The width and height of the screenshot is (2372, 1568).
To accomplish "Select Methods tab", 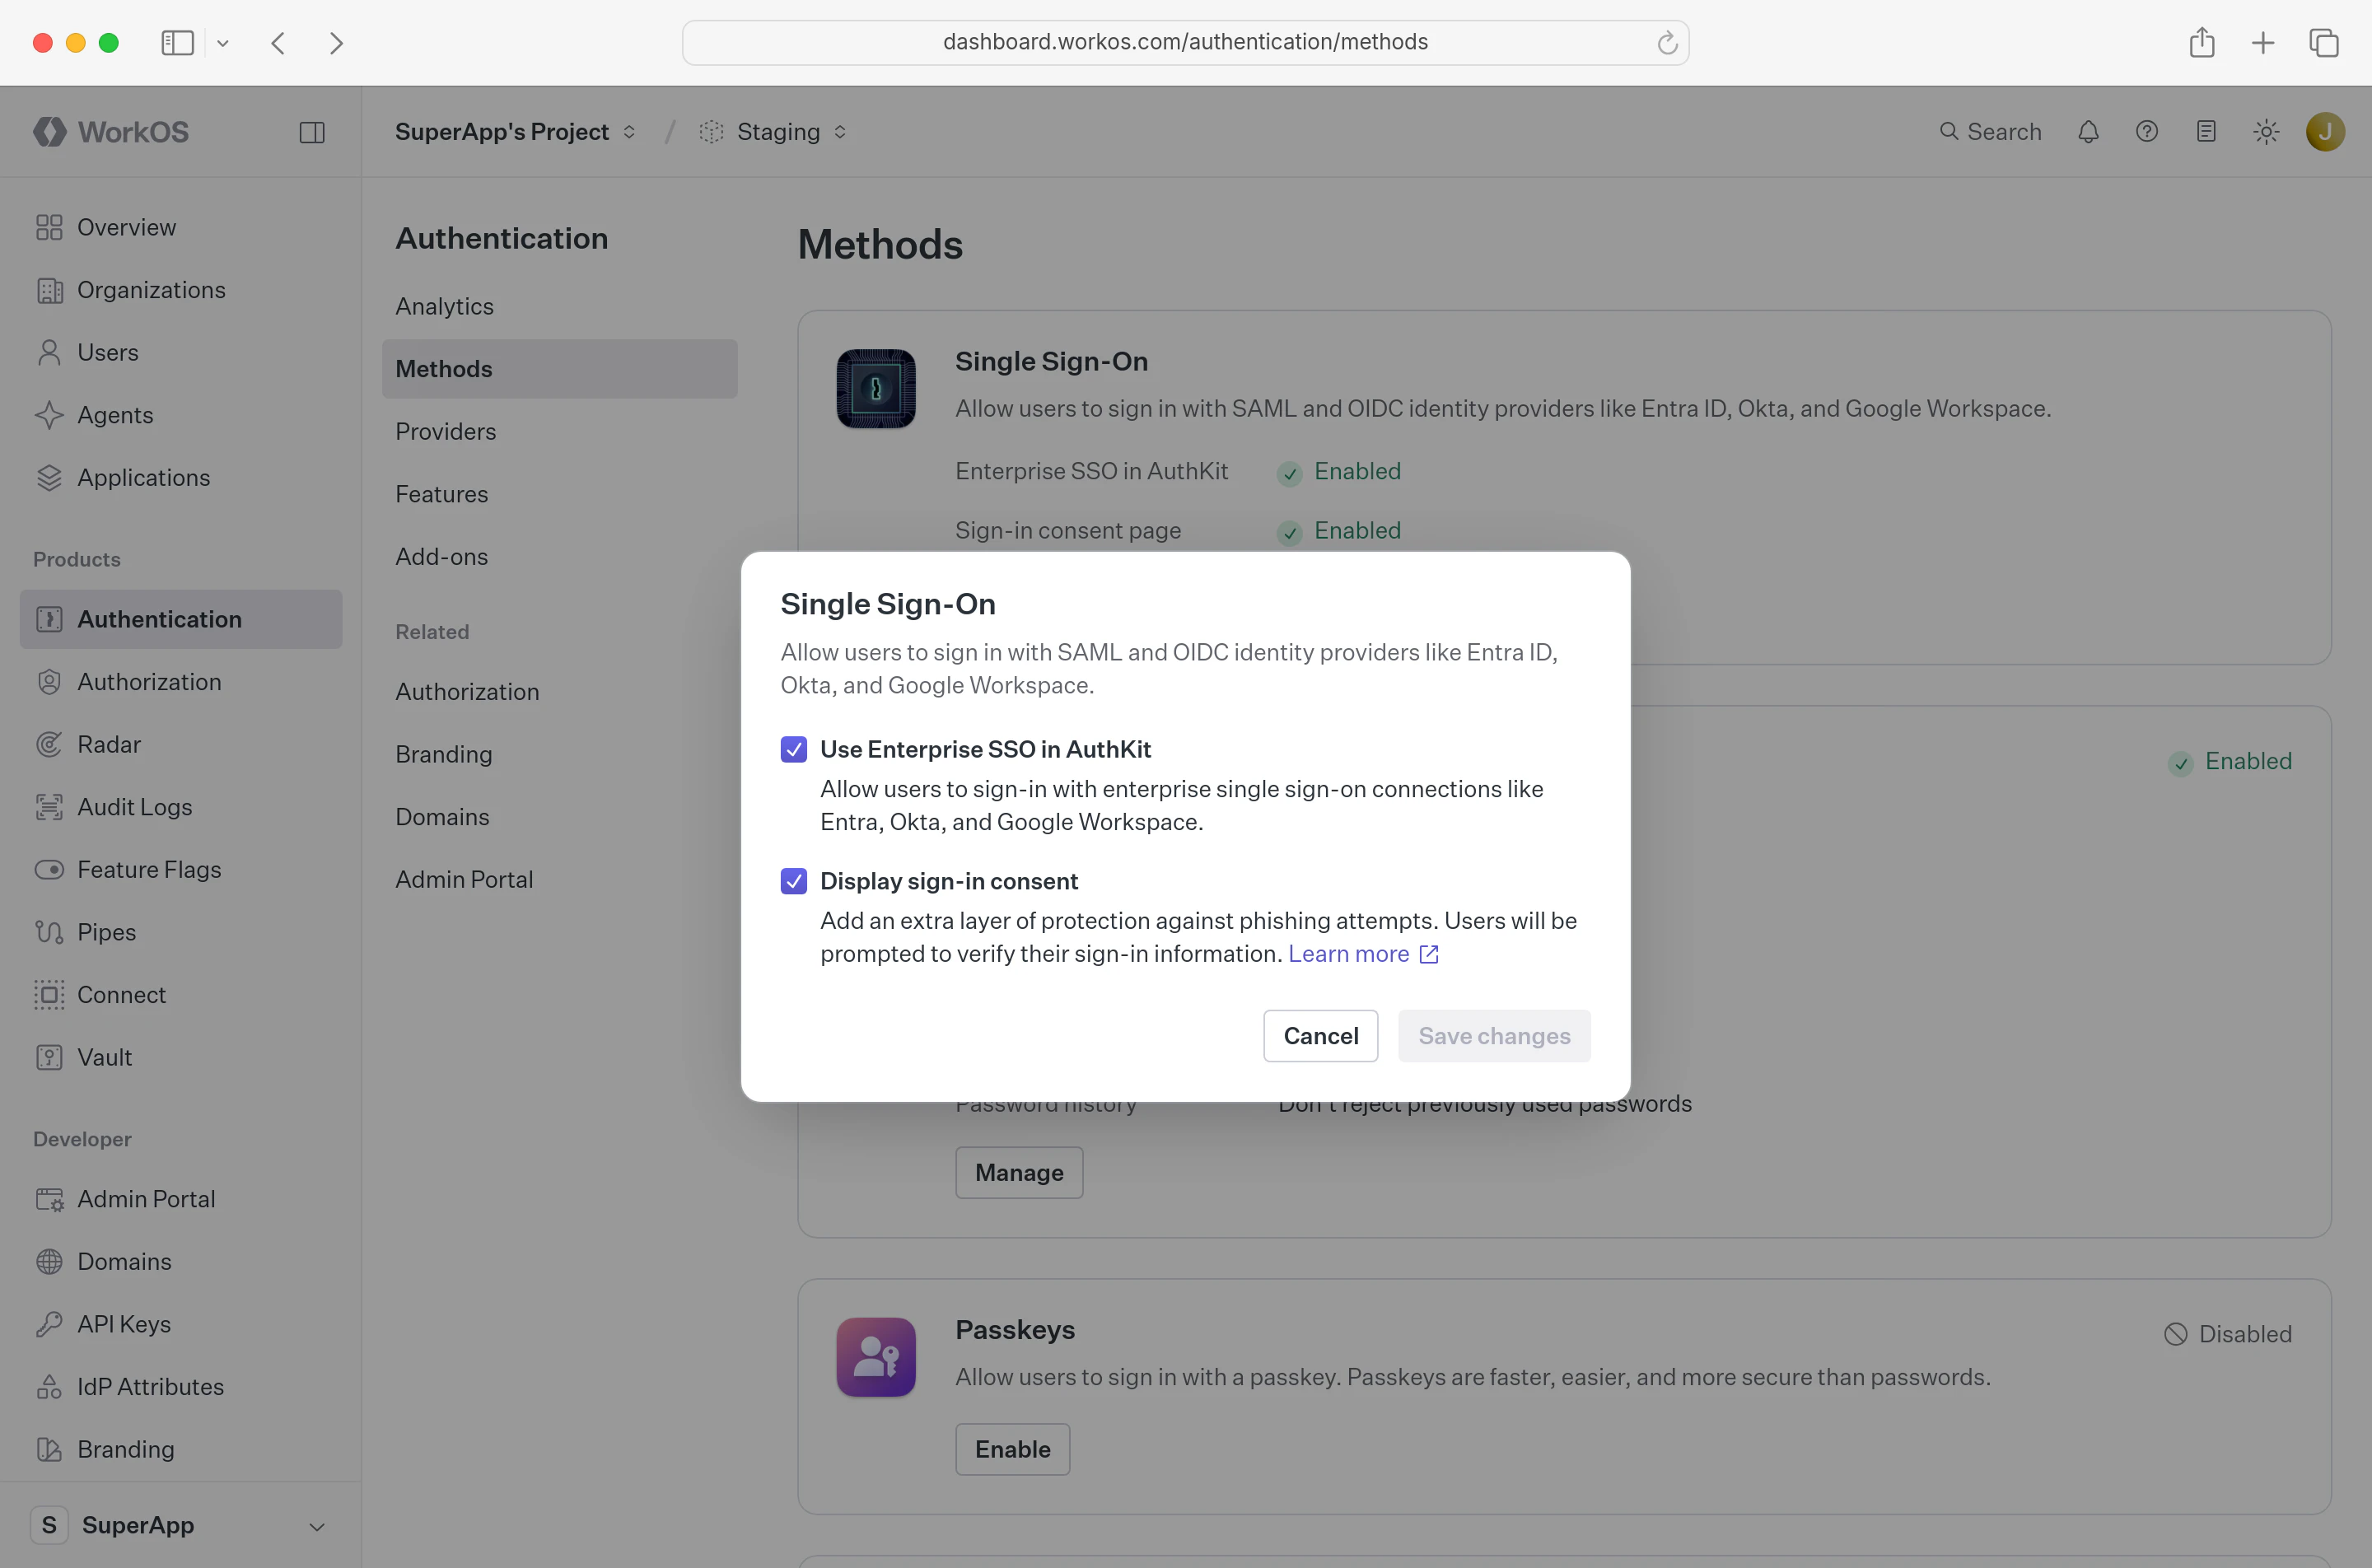I will pos(559,369).
